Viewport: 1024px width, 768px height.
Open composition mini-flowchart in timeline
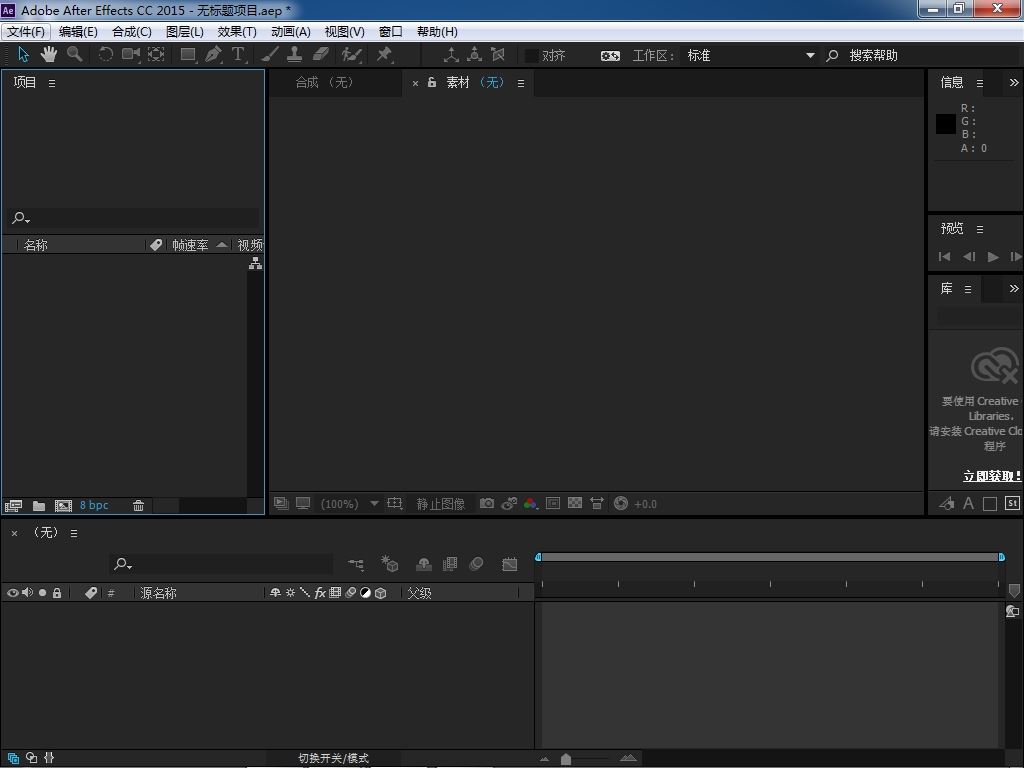[356, 564]
